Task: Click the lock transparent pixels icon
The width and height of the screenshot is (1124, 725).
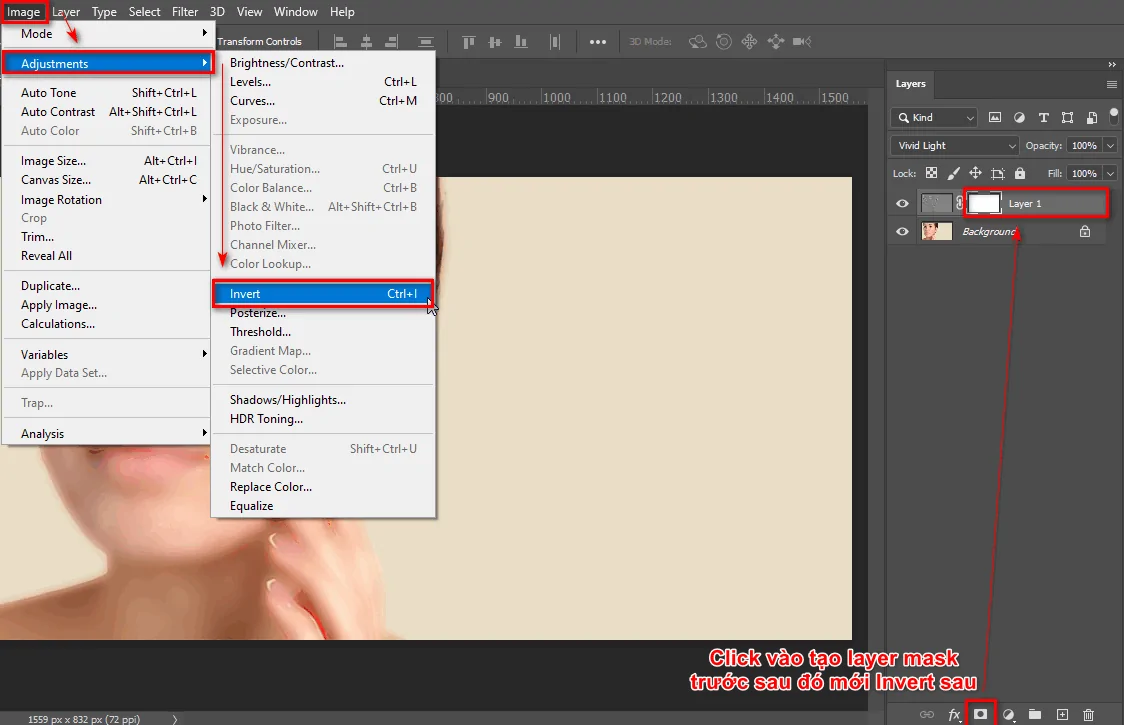Action: point(931,173)
